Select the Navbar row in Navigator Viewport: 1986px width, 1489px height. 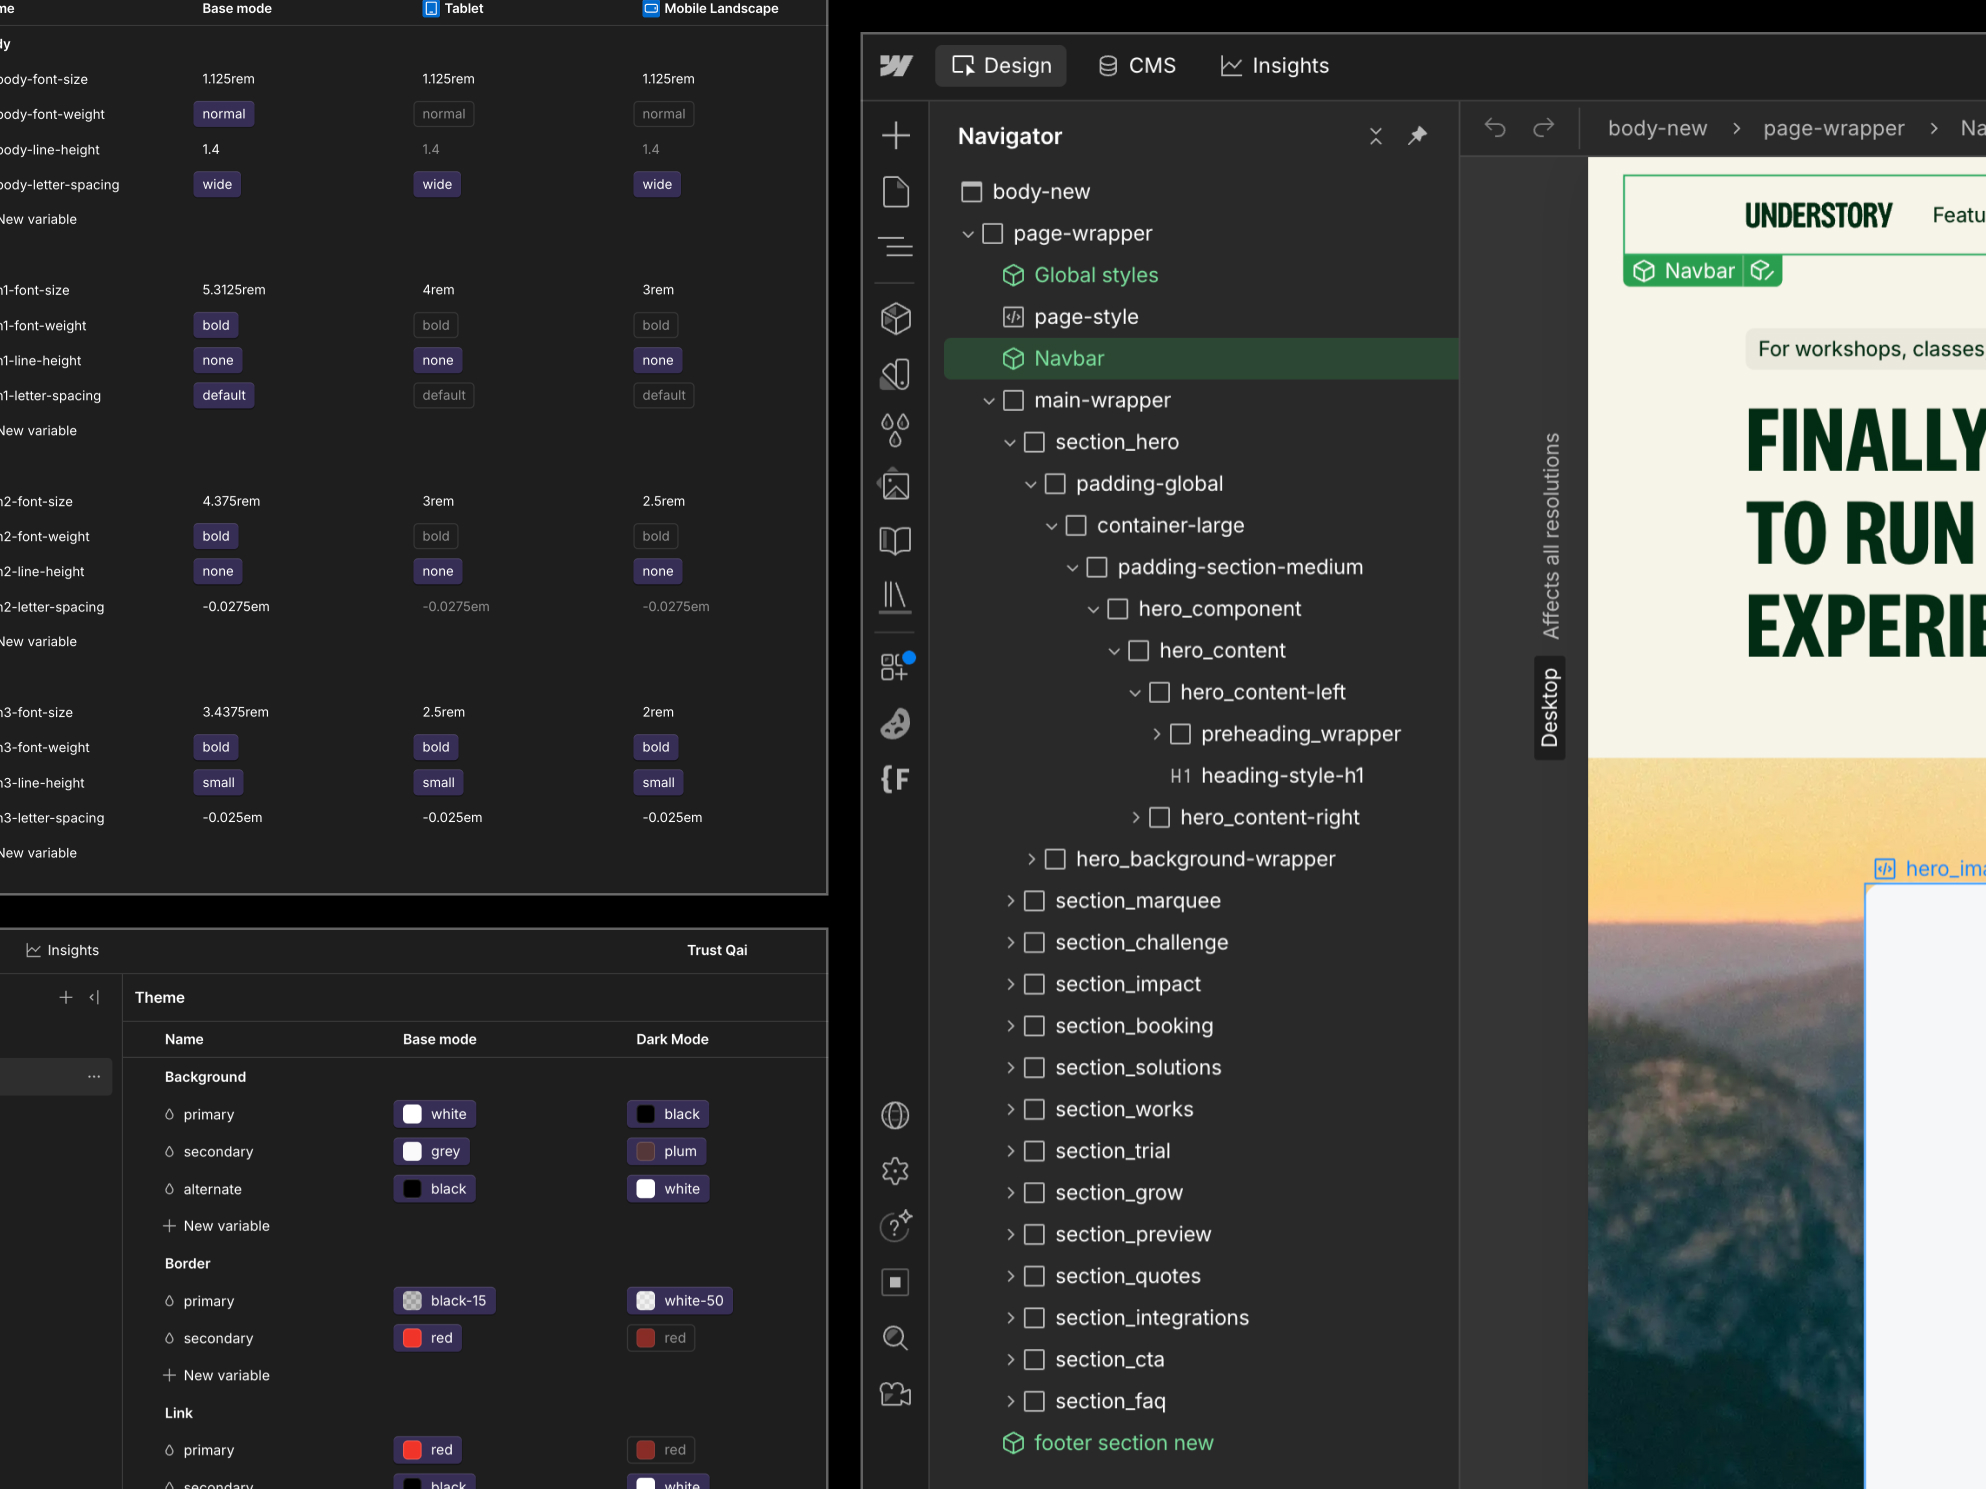click(x=1201, y=359)
